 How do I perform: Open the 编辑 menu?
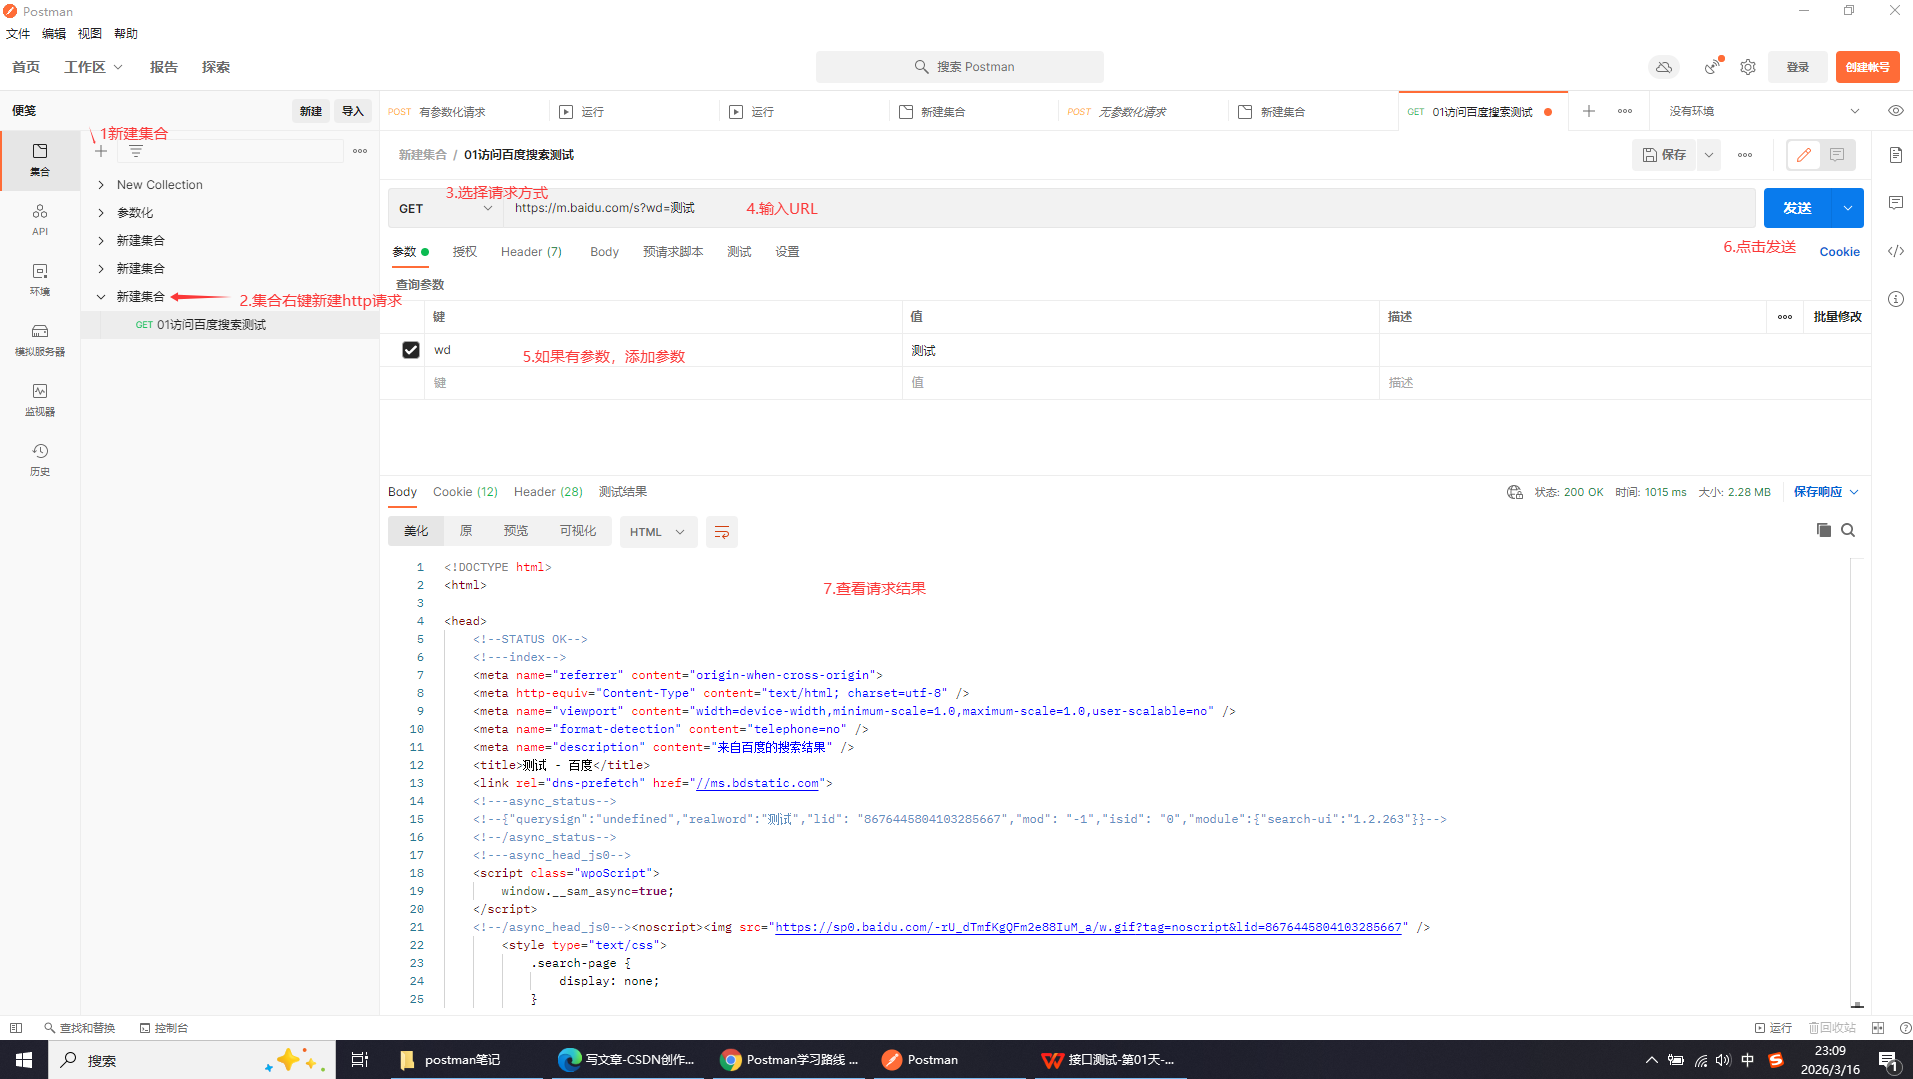click(54, 34)
